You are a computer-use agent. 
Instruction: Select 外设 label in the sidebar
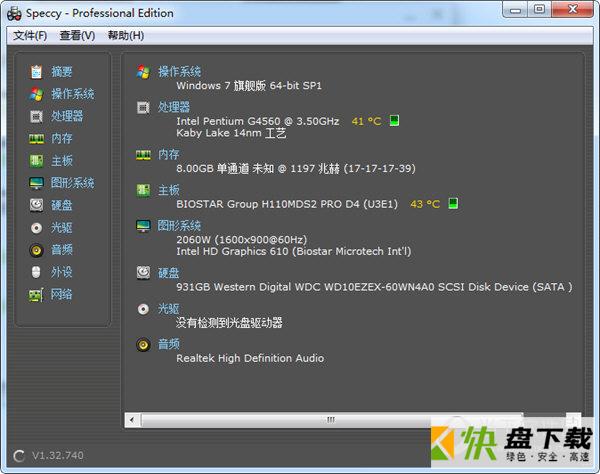click(62, 272)
